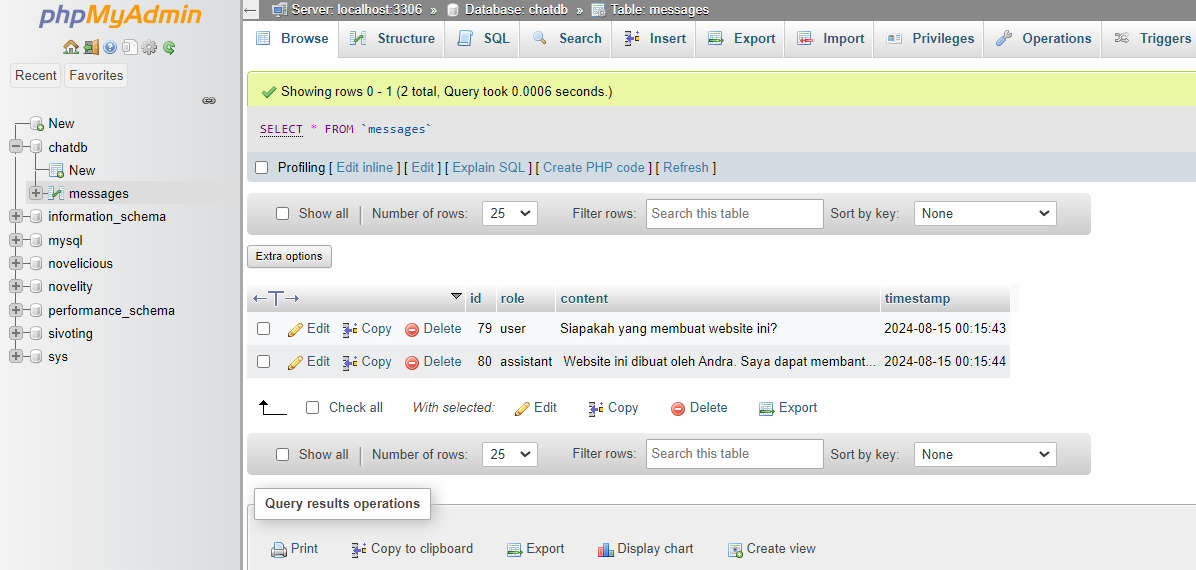The width and height of the screenshot is (1196, 570).
Task: Click the Favorites button in sidebar
Action: point(96,76)
